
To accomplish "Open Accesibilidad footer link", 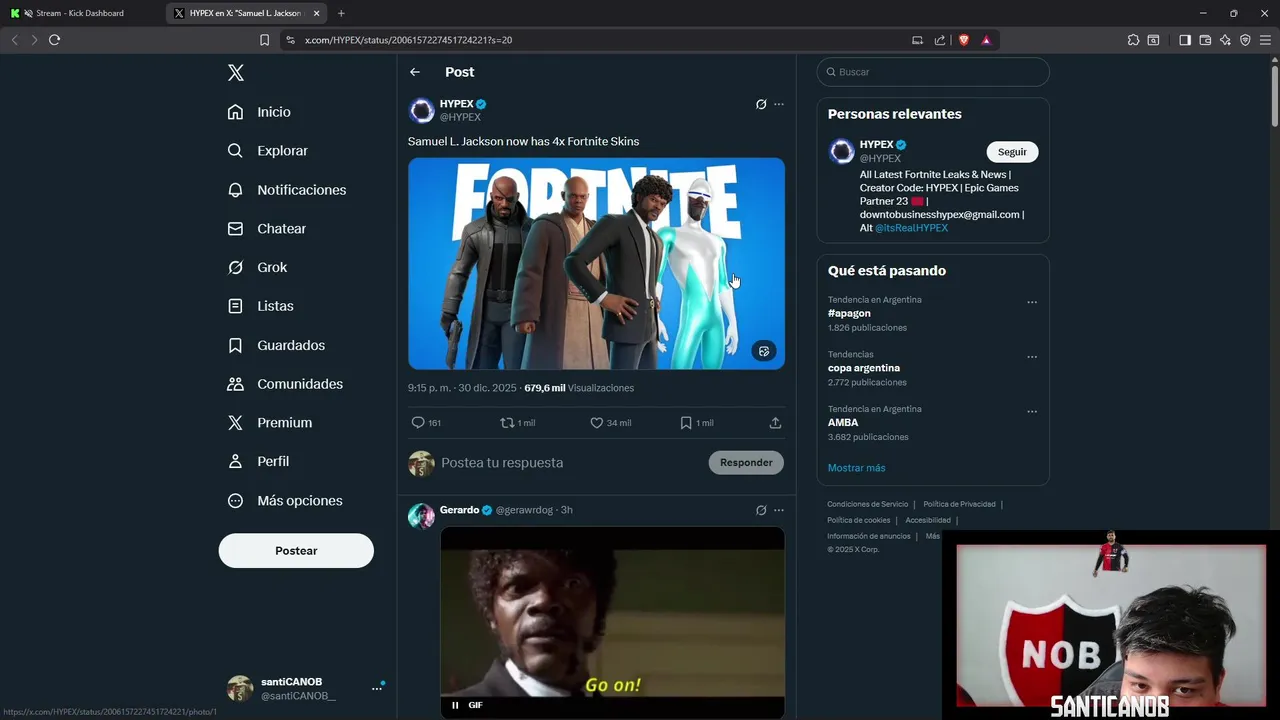I will [928, 520].
